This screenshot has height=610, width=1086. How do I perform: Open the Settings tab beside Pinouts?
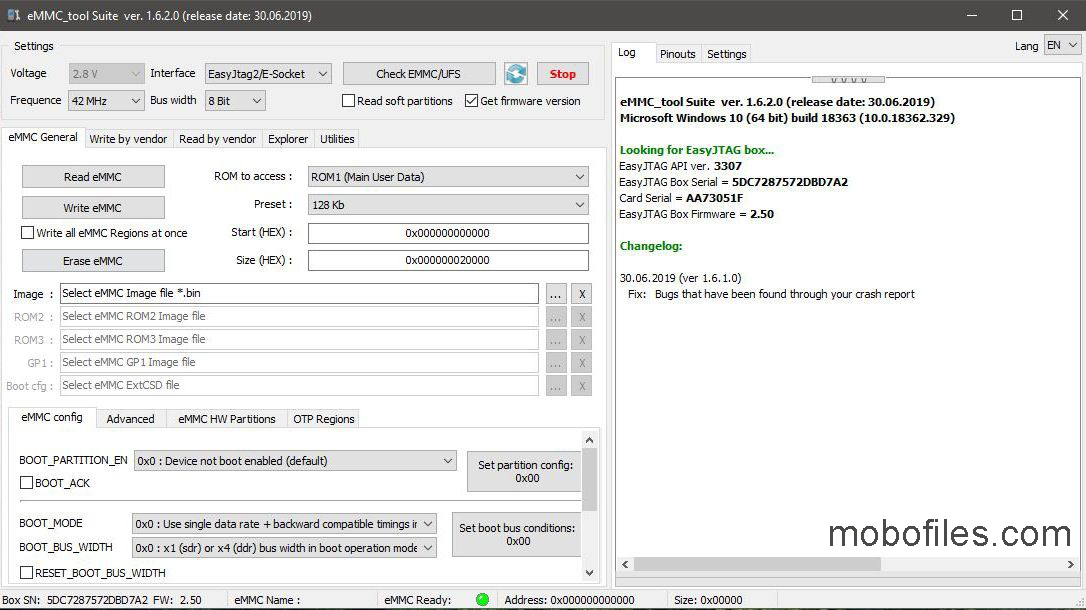tap(727, 54)
